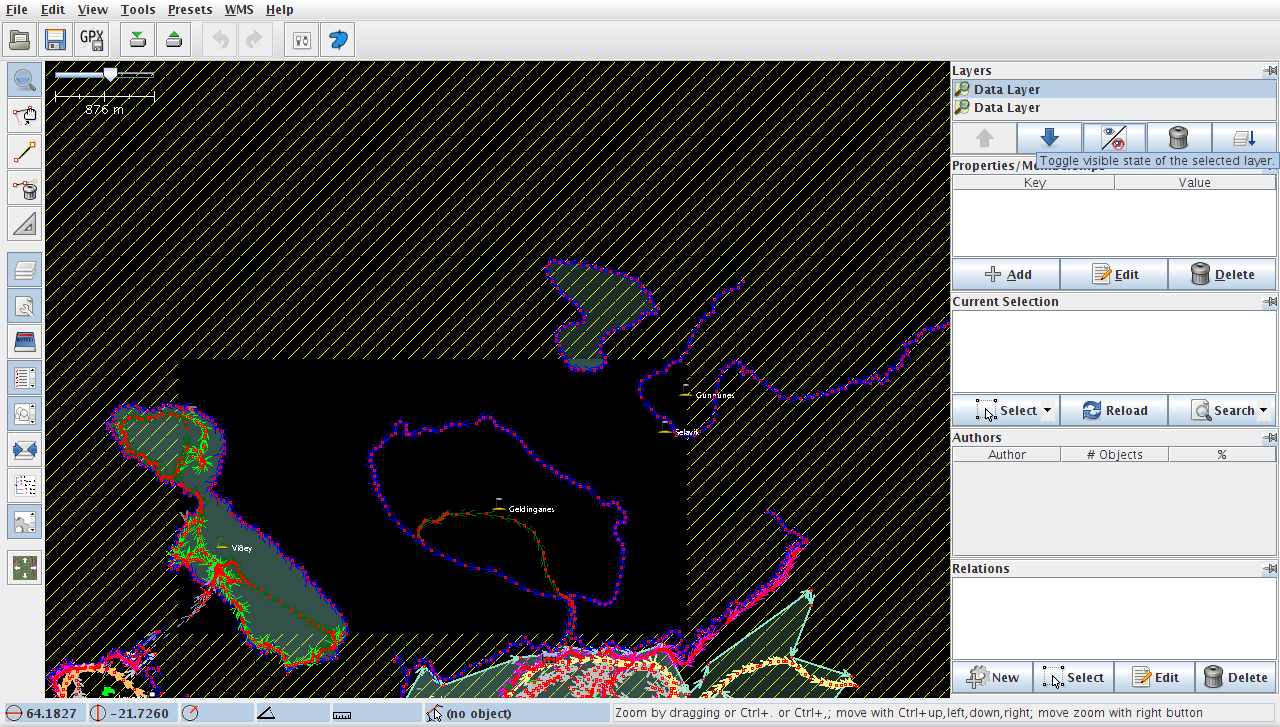Open the Search button dropdown arrow
Screen dimensions: 1280x727
pos(1263,410)
